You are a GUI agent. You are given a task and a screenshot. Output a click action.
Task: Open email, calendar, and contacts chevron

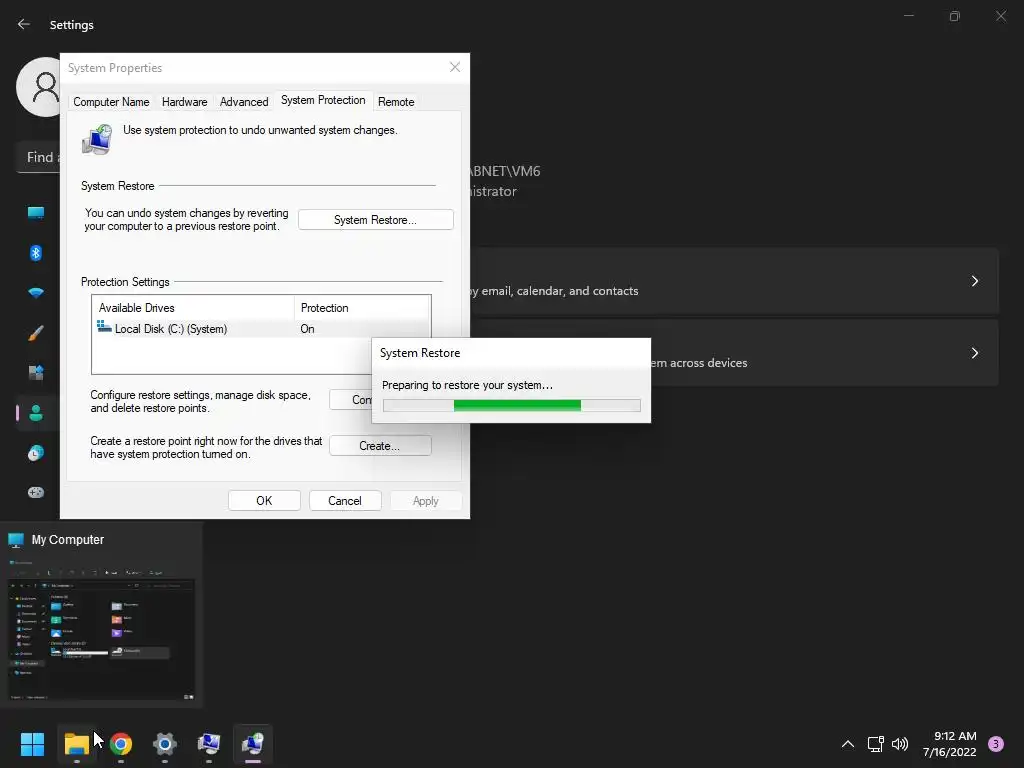(x=974, y=281)
